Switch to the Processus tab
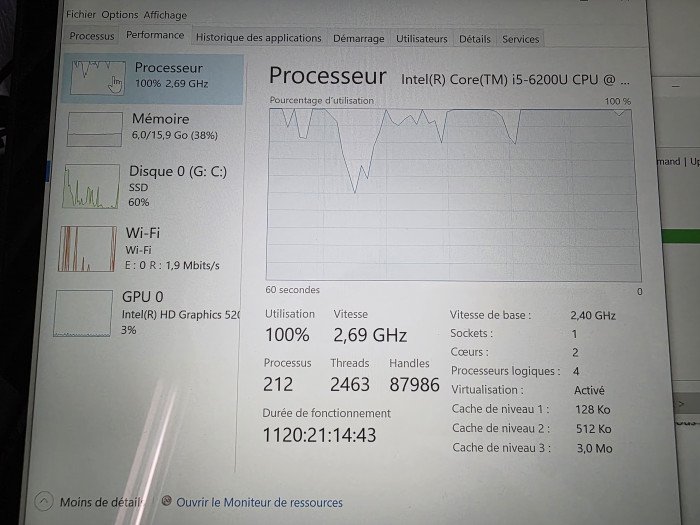This screenshot has height=525, width=700. pyautogui.click(x=92, y=36)
